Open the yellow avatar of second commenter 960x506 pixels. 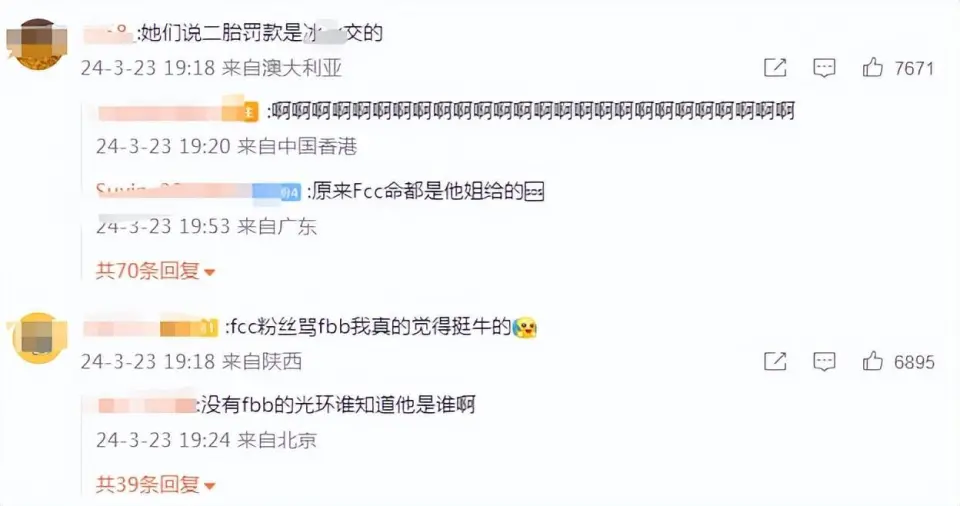click(x=39, y=338)
